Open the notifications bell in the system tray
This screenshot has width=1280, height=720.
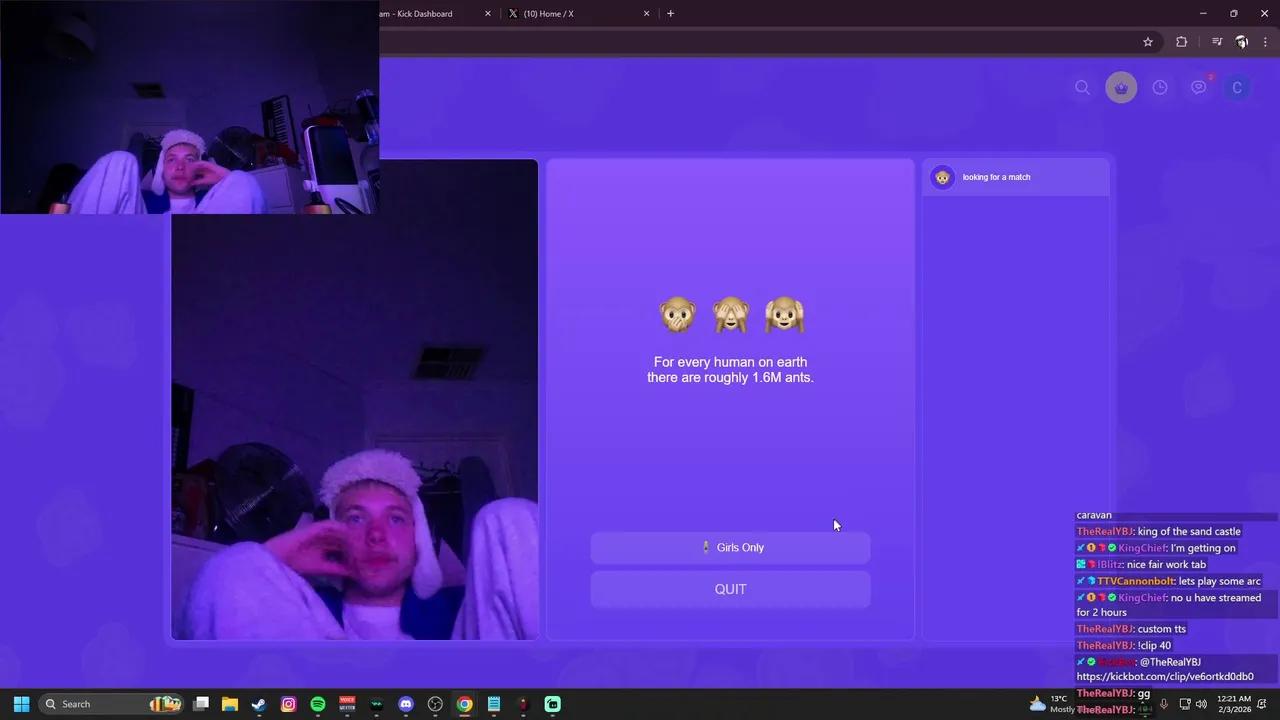1263,704
